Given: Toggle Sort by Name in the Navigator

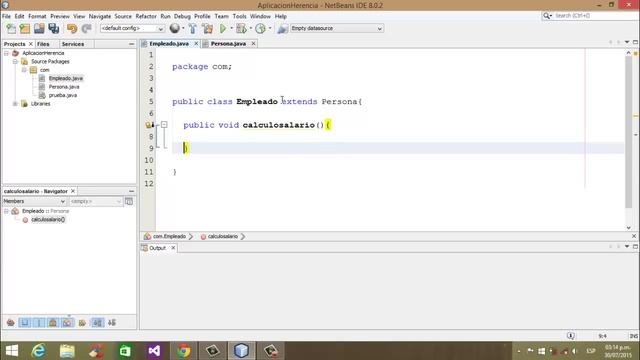Looking at the screenshot, I should tap(97, 323).
